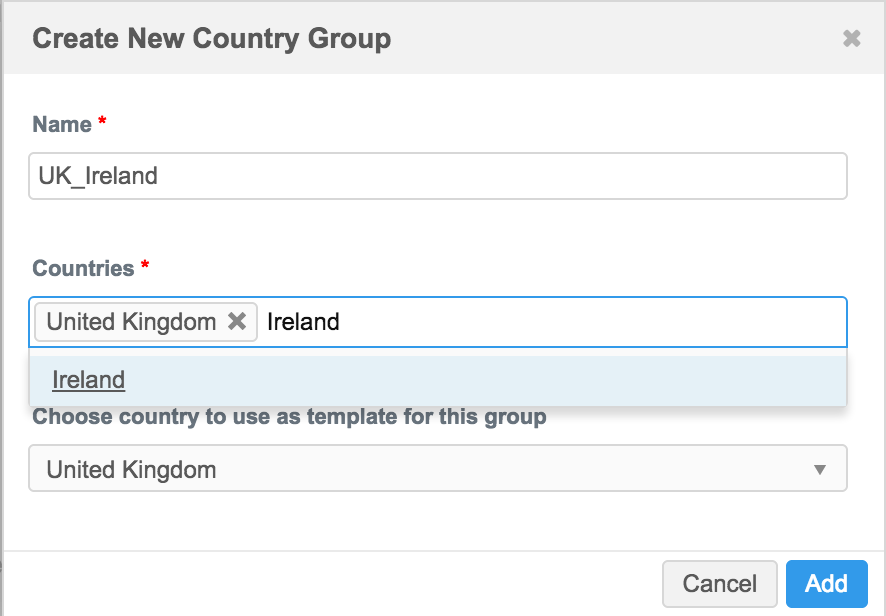The width and height of the screenshot is (886, 616).
Task: Click the United Kingdom text in template select
Action: (131, 469)
